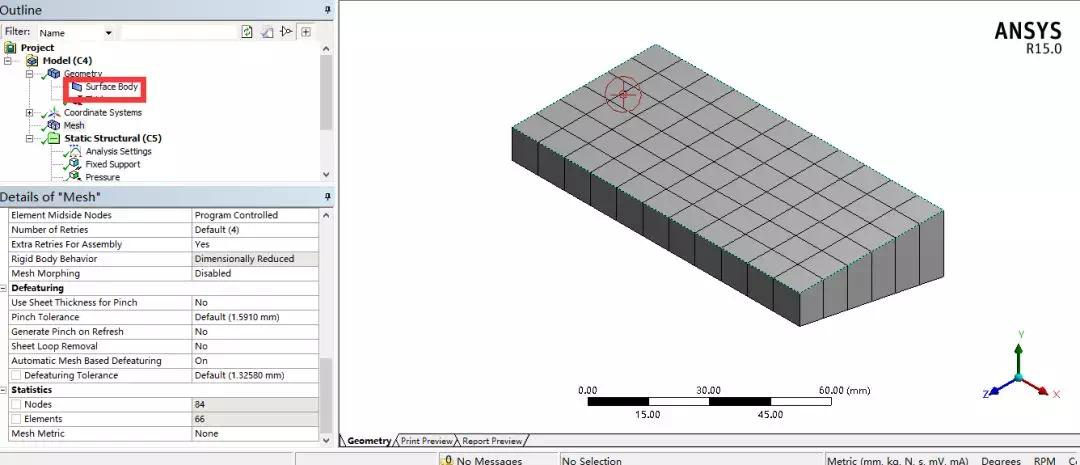
Task: Enable the Defeaturing Tolerance checkbox
Action: (16, 375)
